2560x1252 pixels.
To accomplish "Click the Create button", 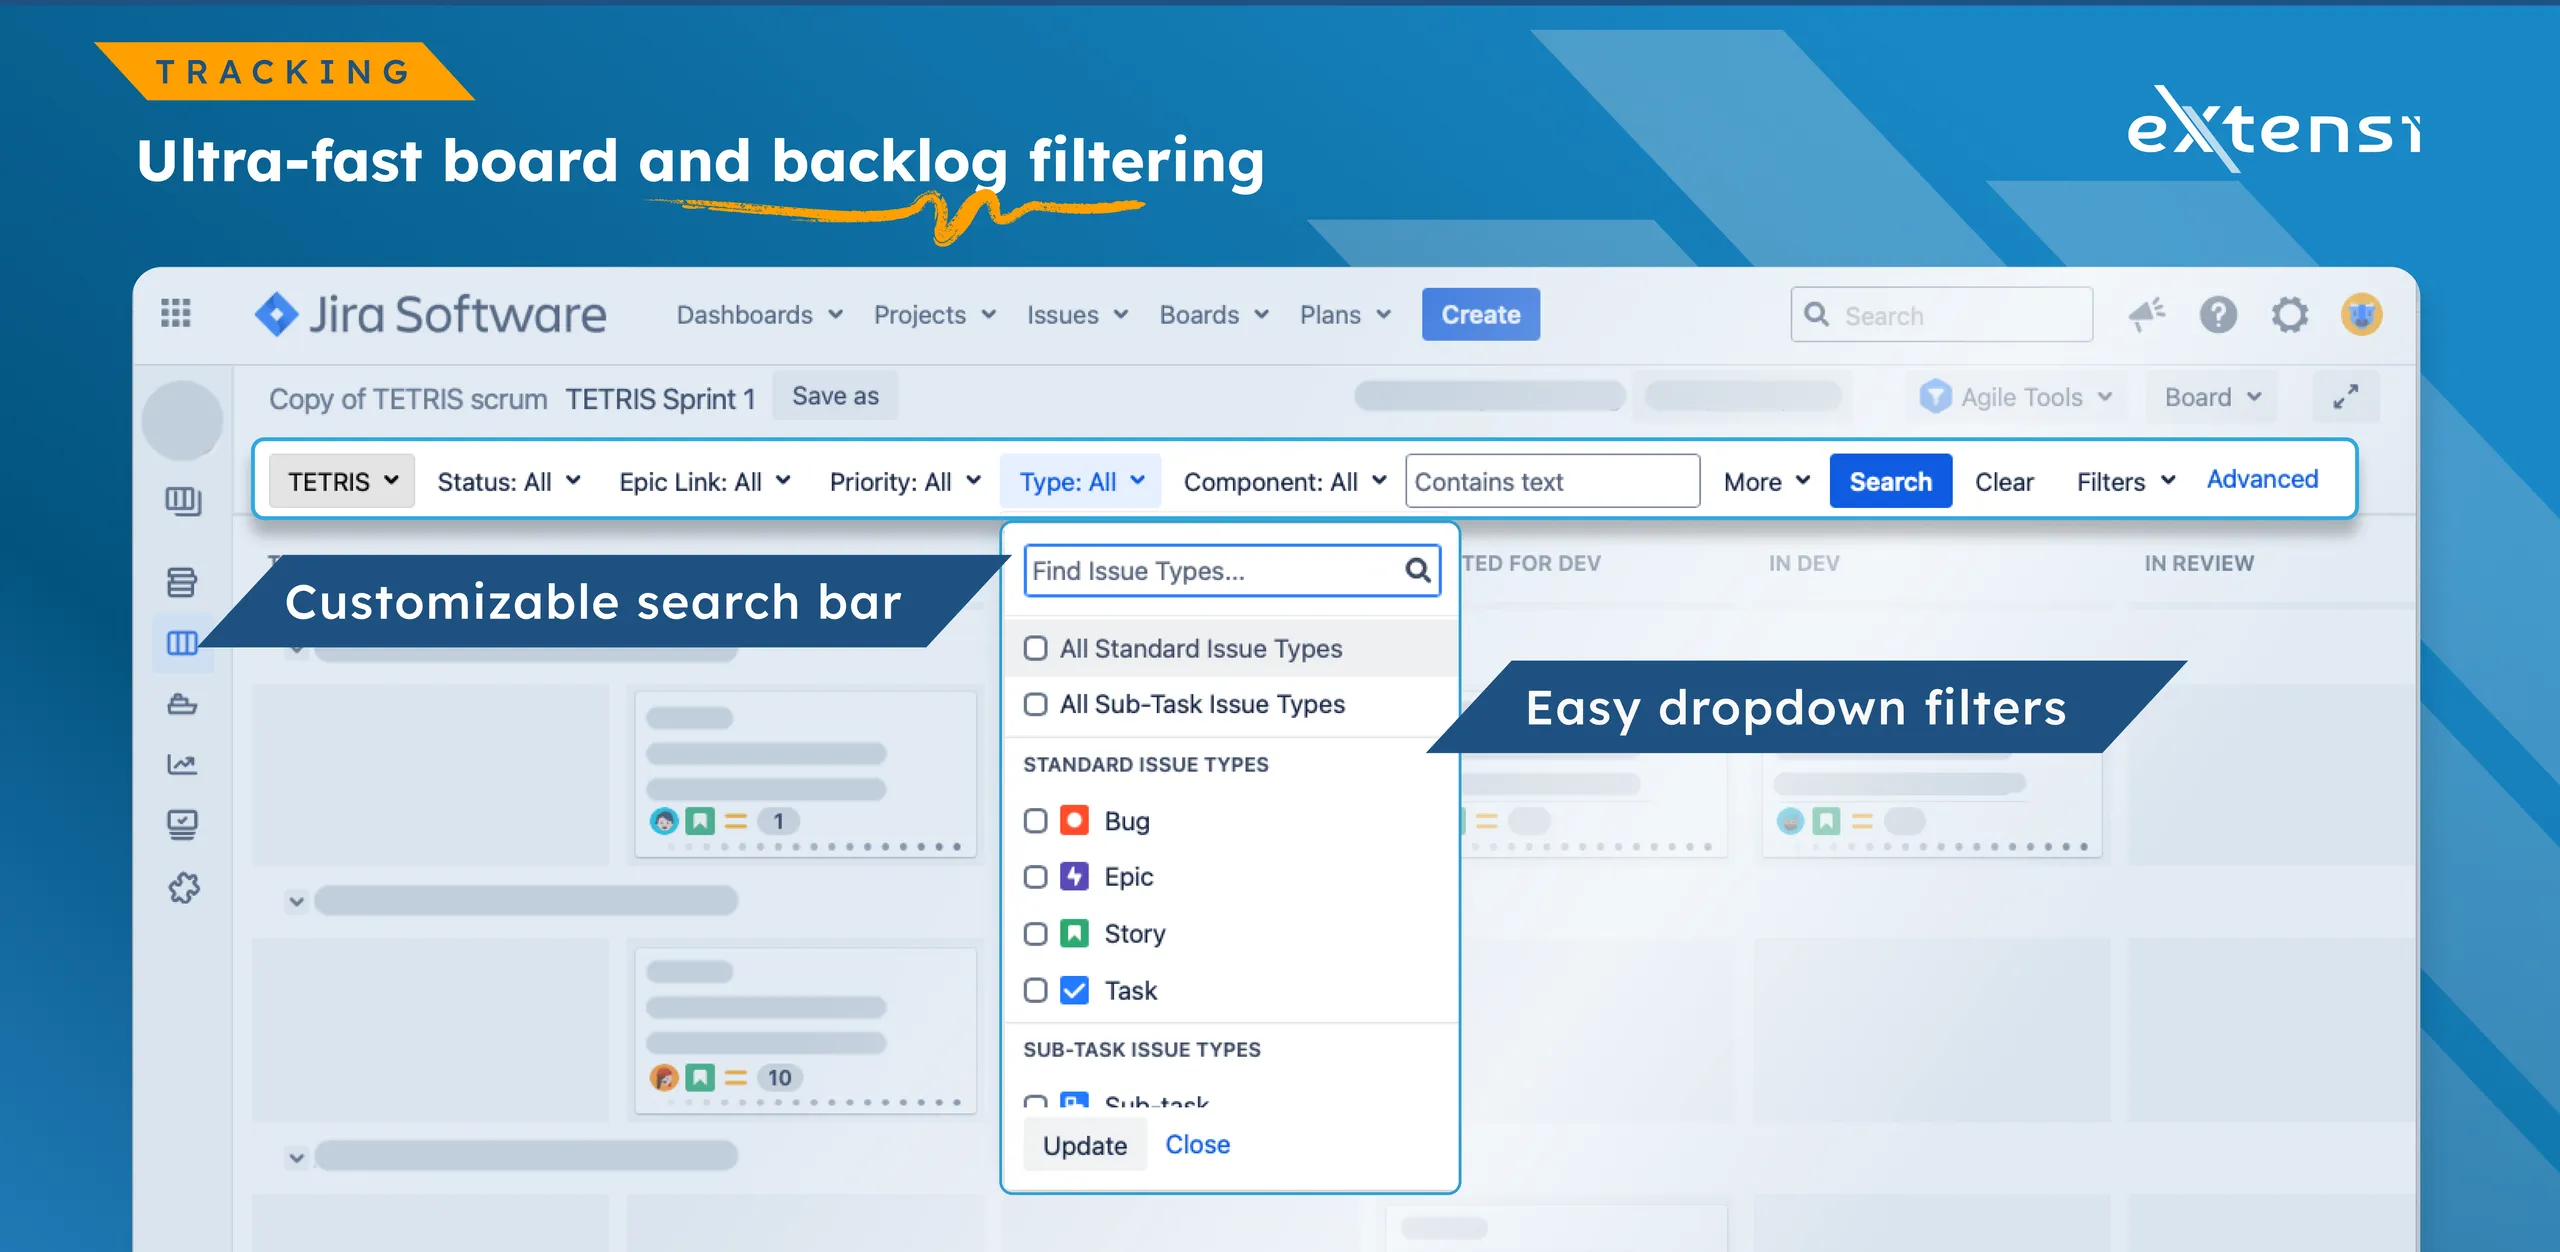I will 1481,315.
